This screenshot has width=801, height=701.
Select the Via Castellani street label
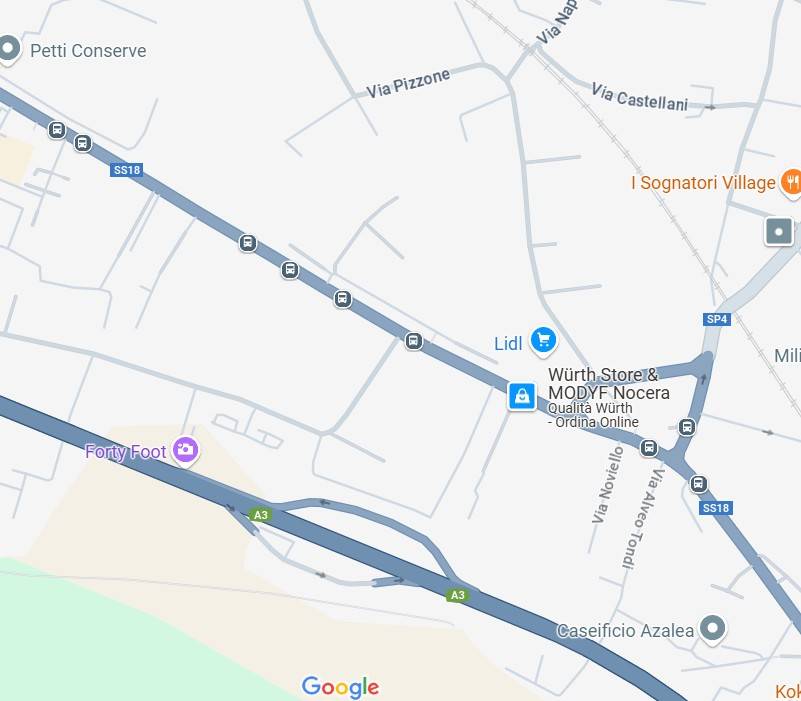[640, 97]
